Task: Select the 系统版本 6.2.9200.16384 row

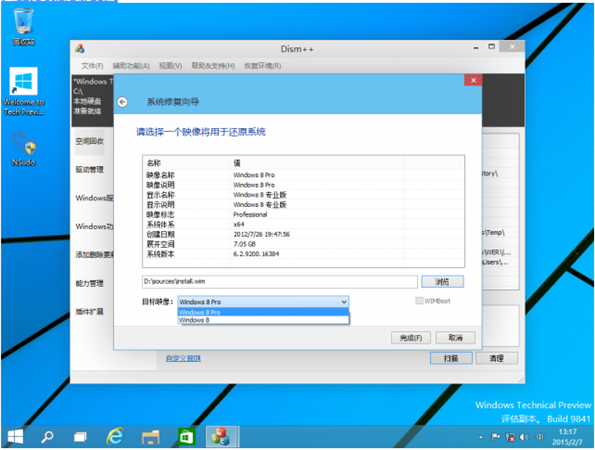Action: [303, 254]
